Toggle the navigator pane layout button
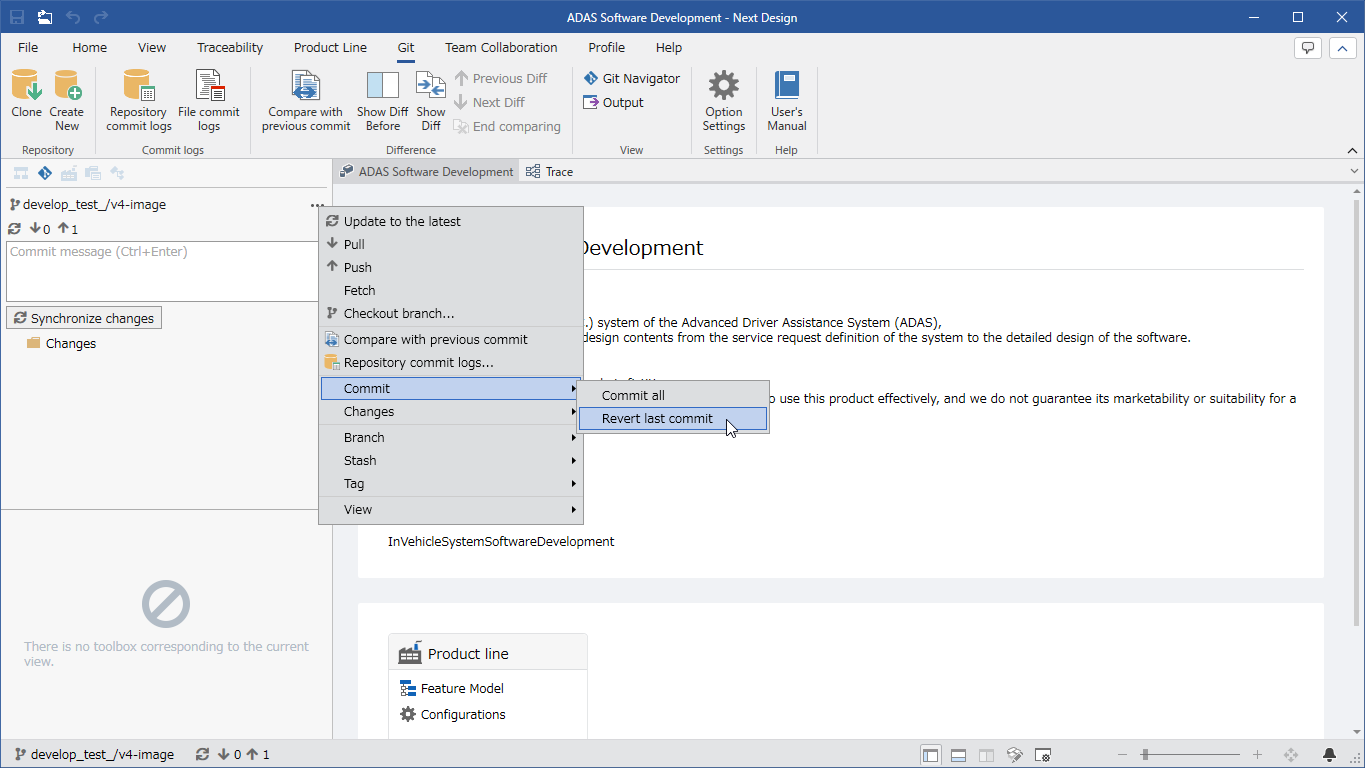This screenshot has height=768, width=1365. [930, 755]
